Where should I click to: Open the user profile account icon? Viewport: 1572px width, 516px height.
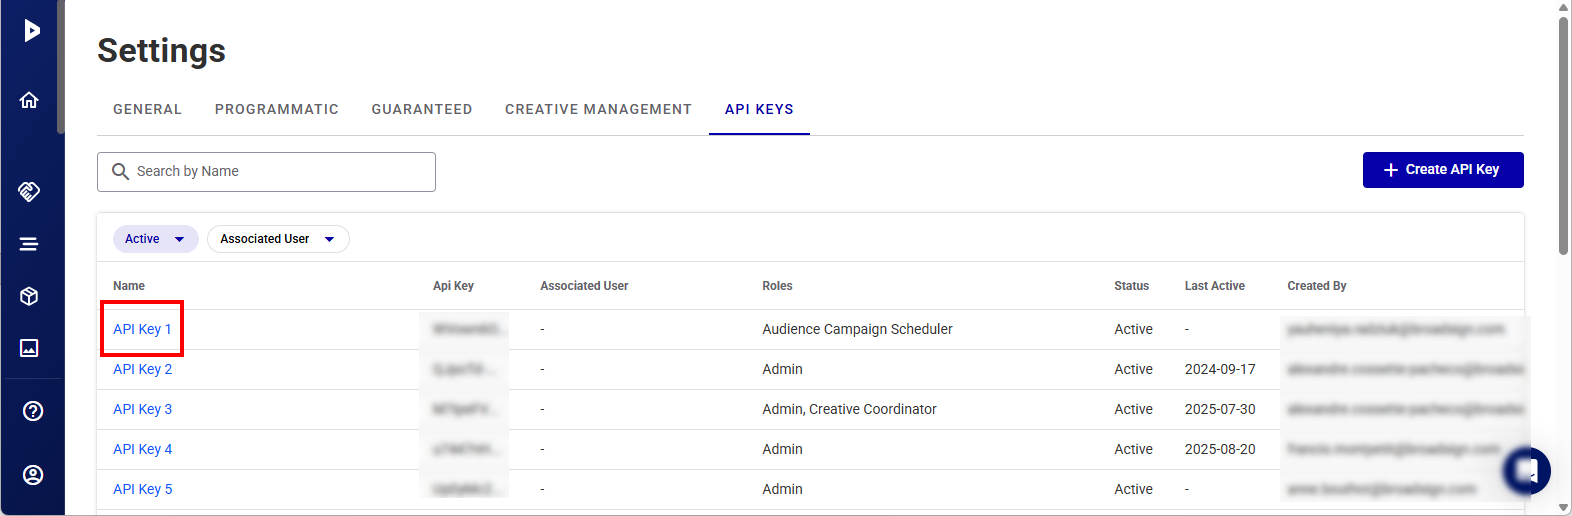point(33,475)
